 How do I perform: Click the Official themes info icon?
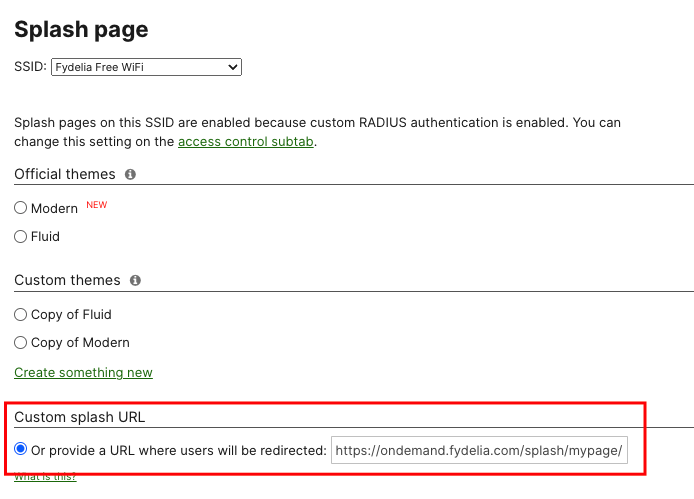click(x=130, y=174)
